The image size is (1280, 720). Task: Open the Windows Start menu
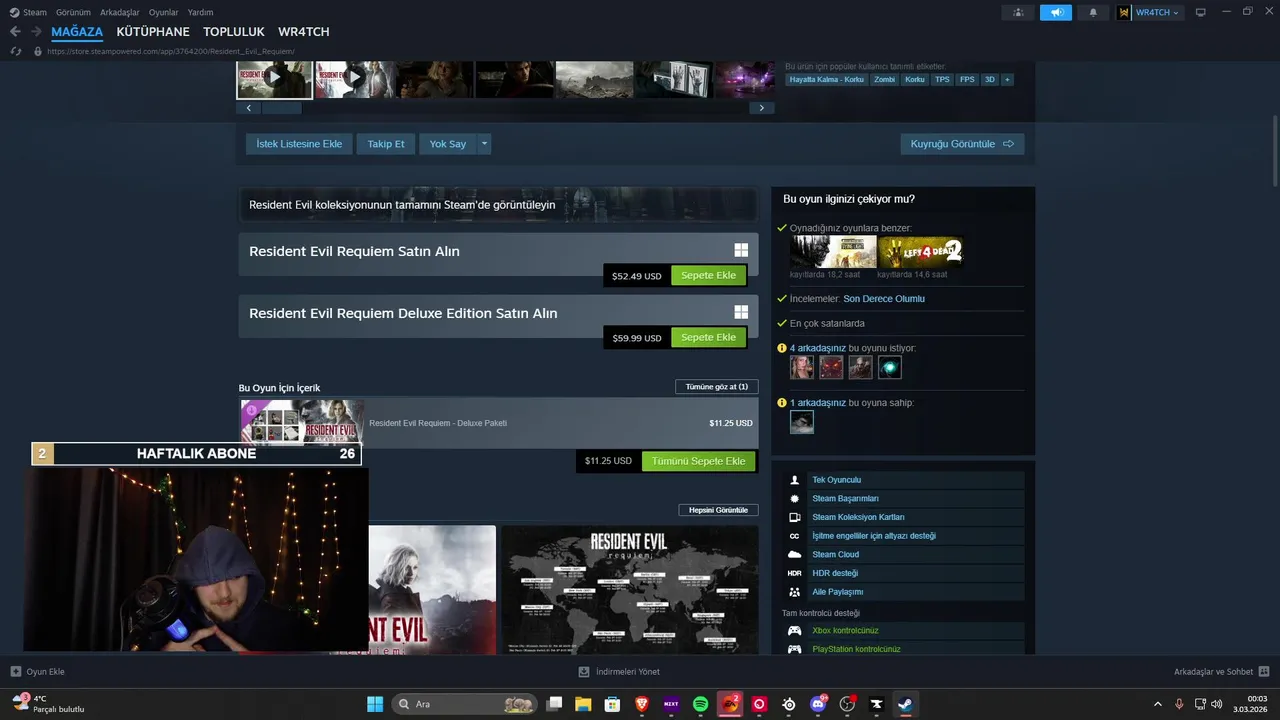(375, 704)
